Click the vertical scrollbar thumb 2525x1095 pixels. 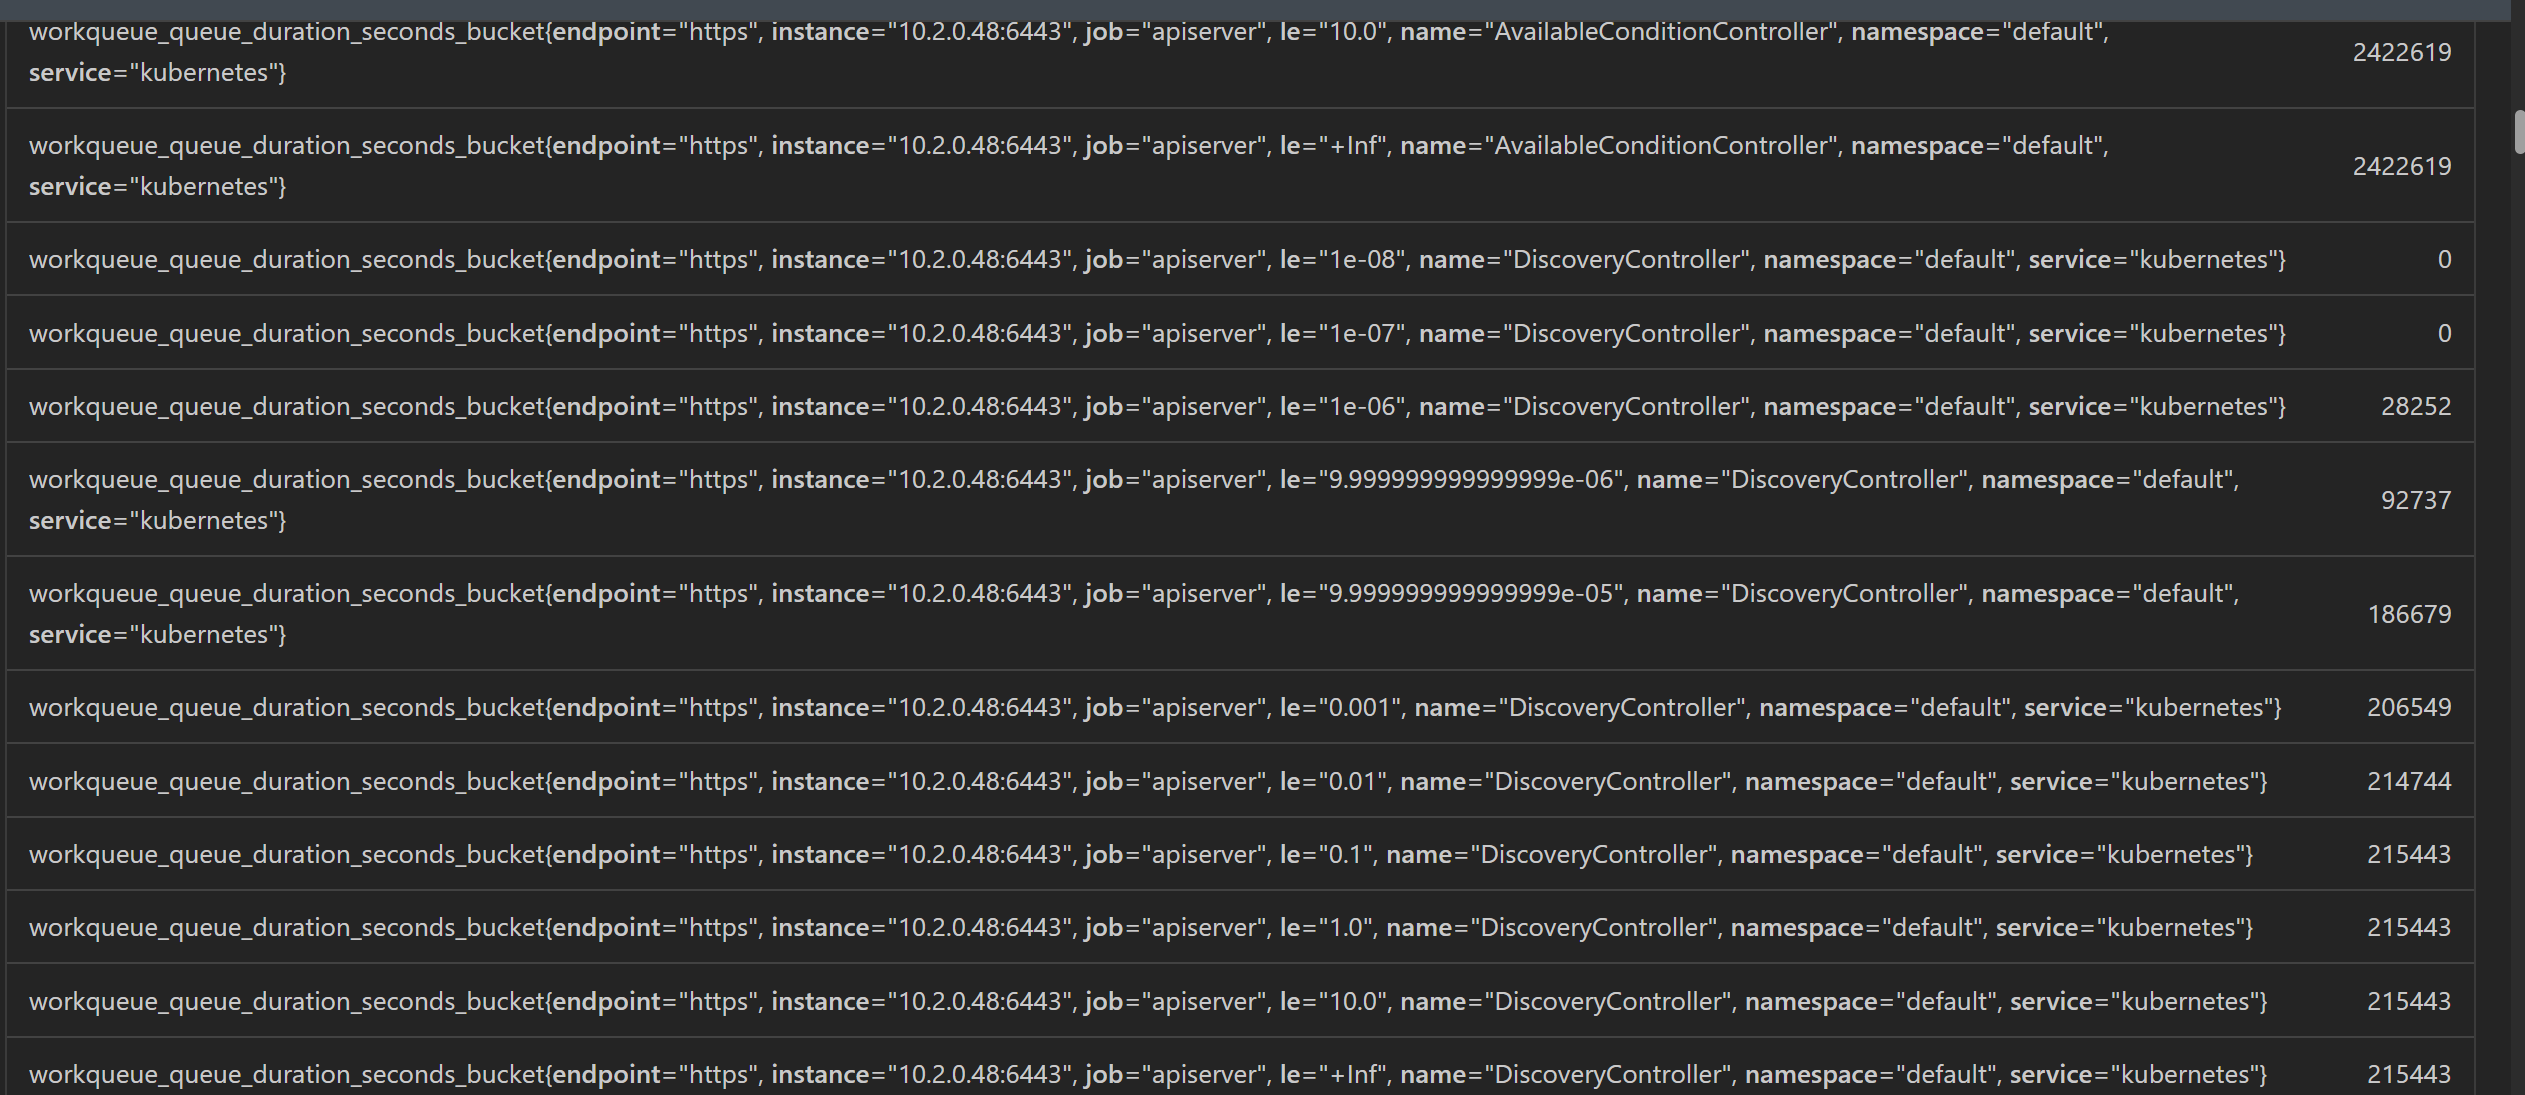pyautogui.click(x=2519, y=133)
